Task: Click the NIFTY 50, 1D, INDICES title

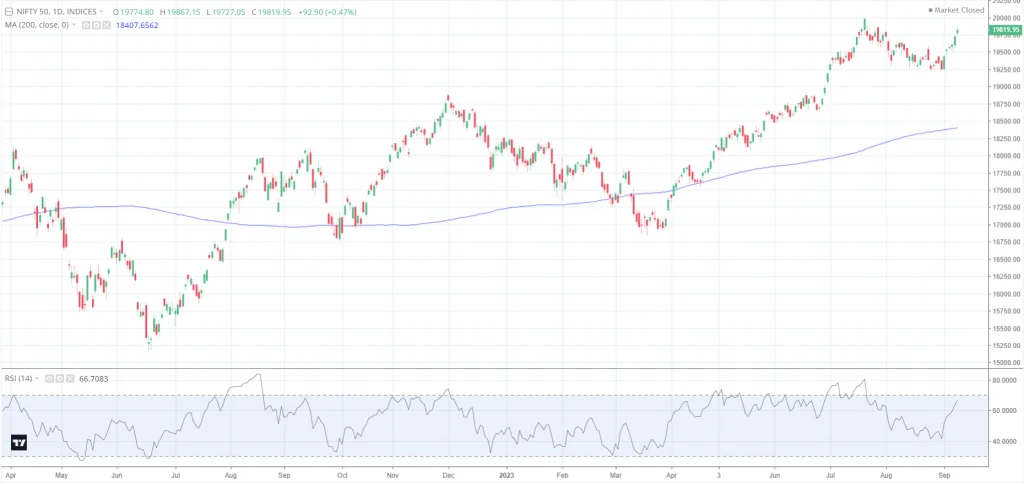Action: coord(56,12)
